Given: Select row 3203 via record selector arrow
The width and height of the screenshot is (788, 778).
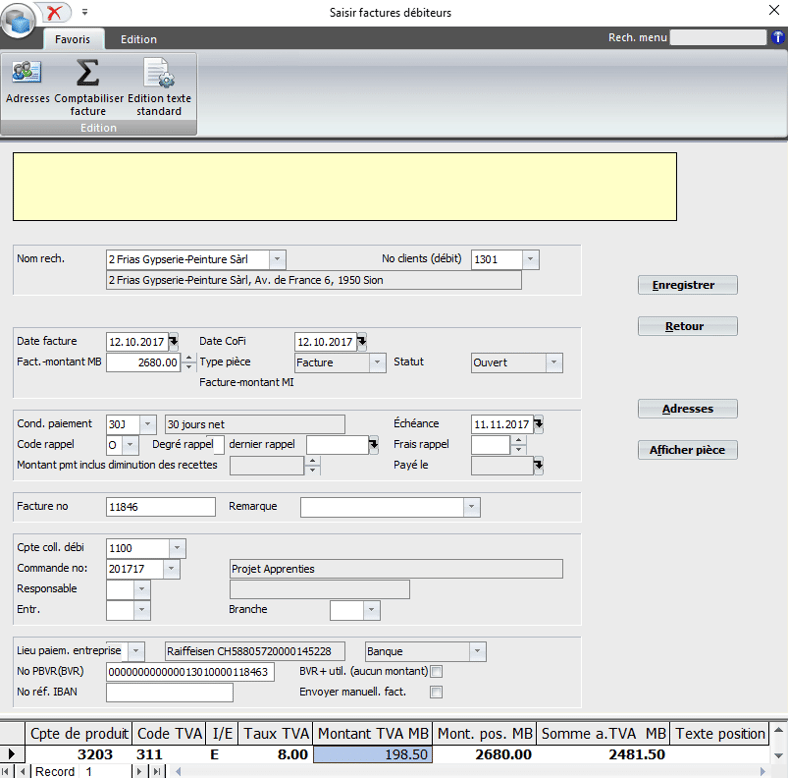Looking at the screenshot, I should point(12,754).
